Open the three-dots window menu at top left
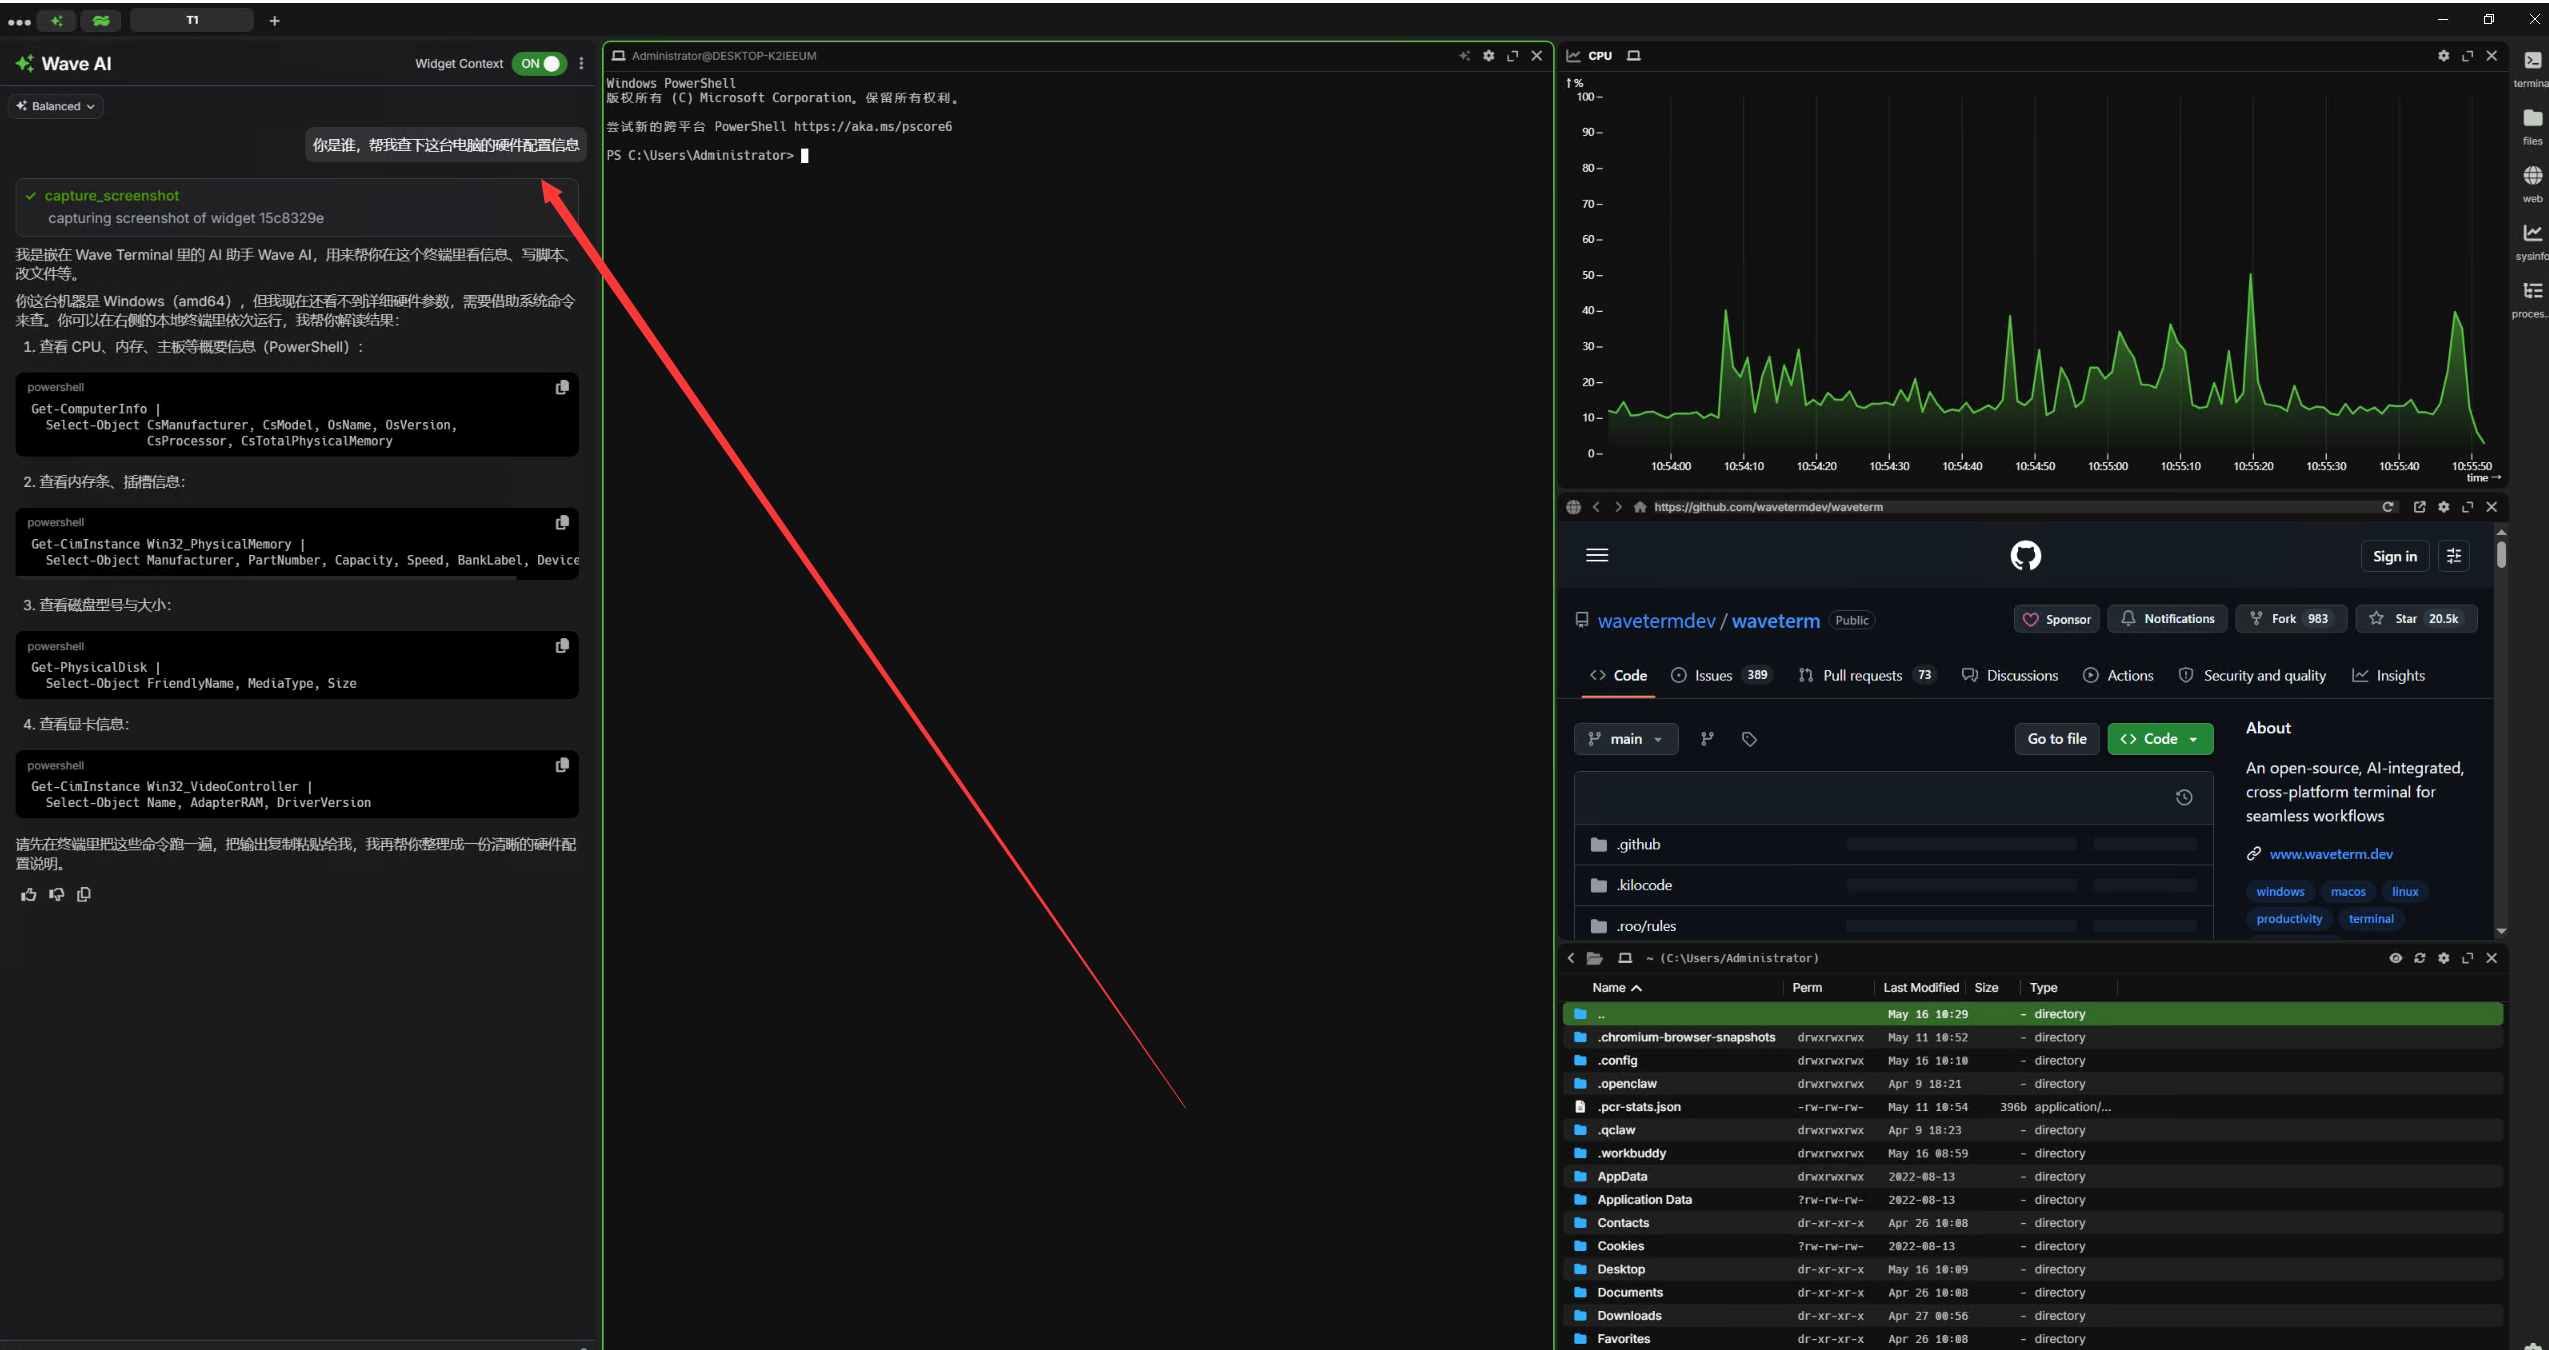Image resolution: width=2549 pixels, height=1350 pixels. tap(19, 21)
